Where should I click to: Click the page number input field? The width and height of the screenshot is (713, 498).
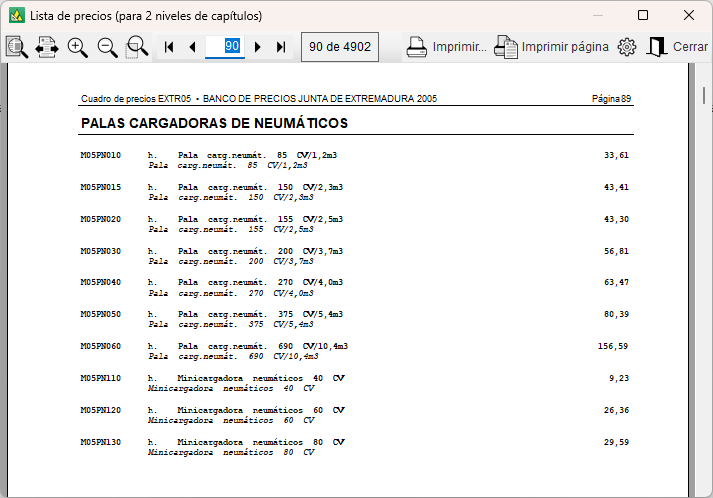225,46
